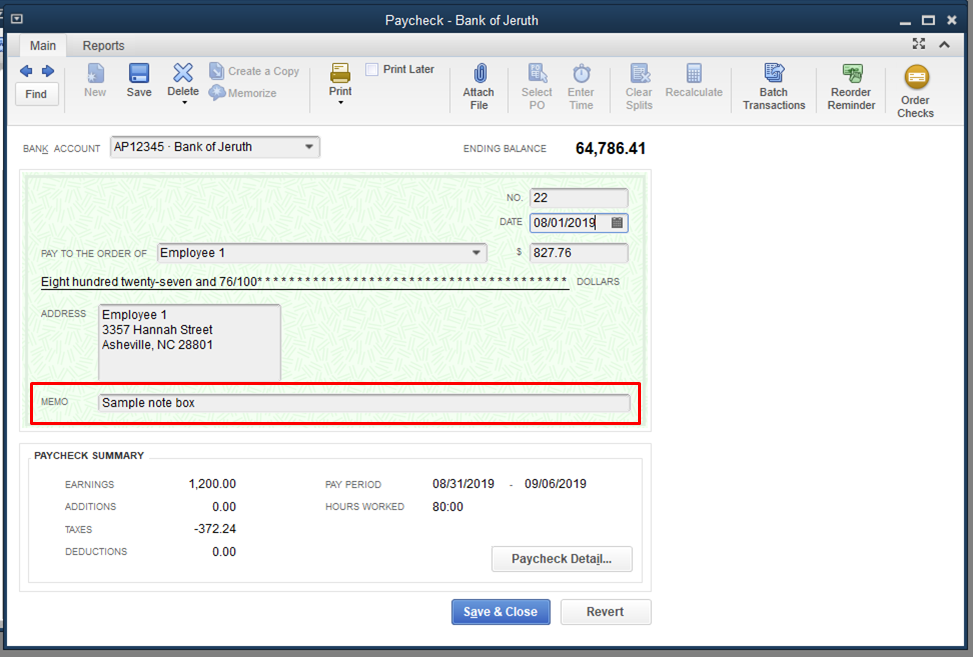Go to next paycheck with right arrow
This screenshot has width=973, height=657.
tap(48, 71)
